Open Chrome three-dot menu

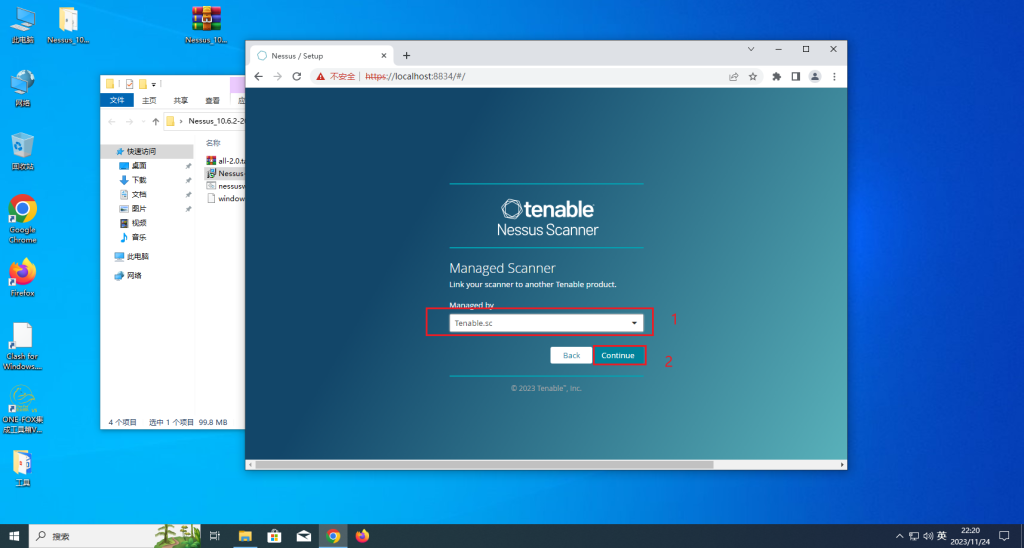pyautogui.click(x=834, y=76)
